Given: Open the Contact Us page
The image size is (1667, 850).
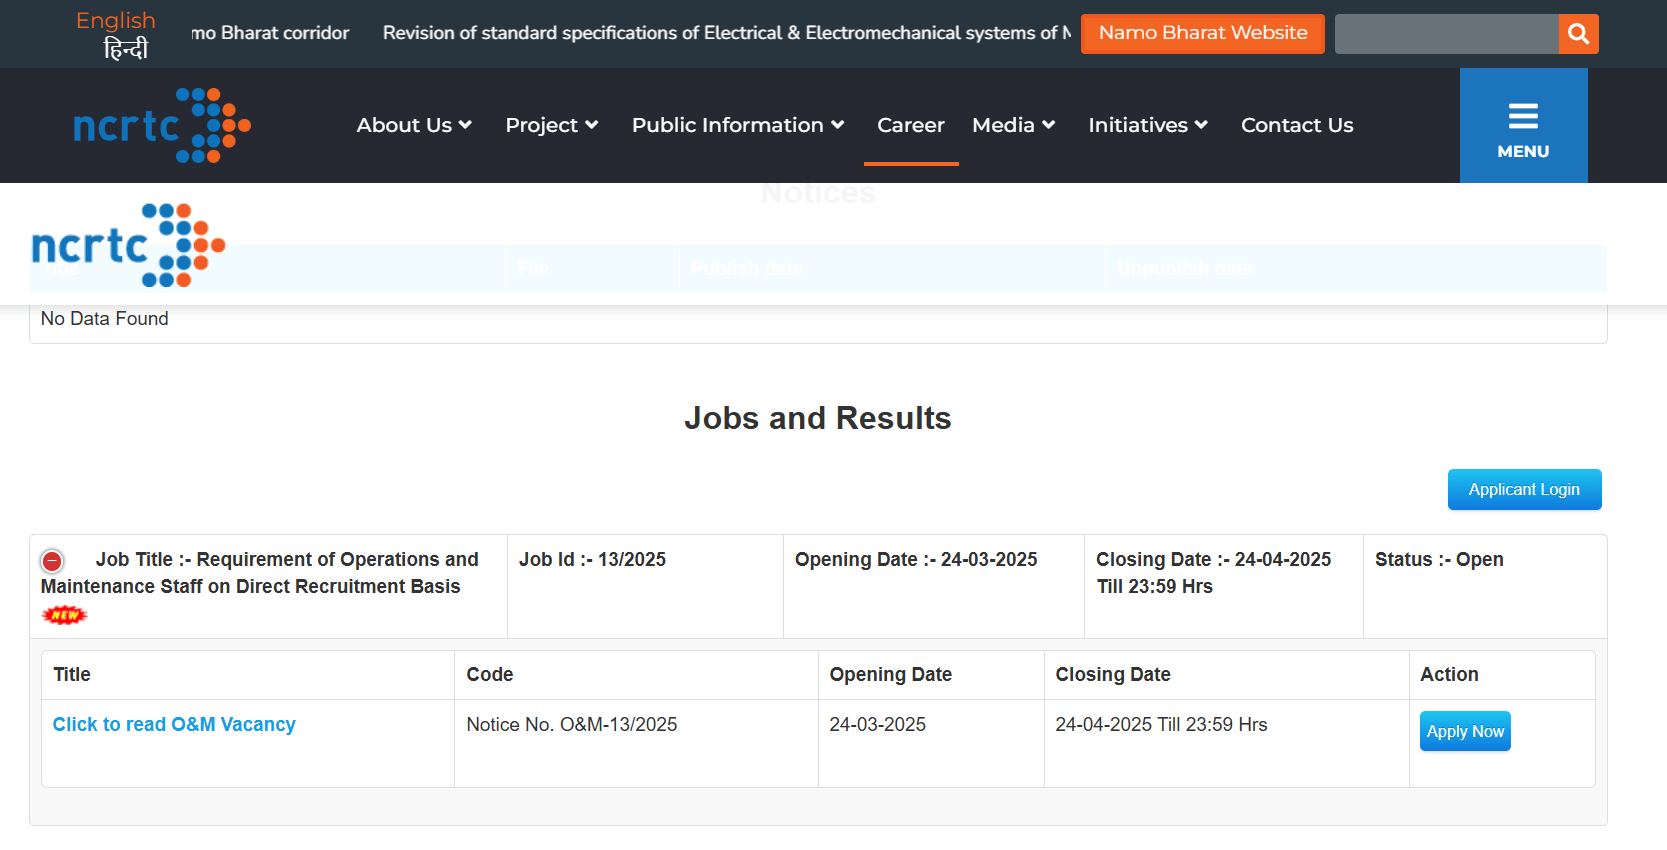Looking at the screenshot, I should coord(1296,125).
